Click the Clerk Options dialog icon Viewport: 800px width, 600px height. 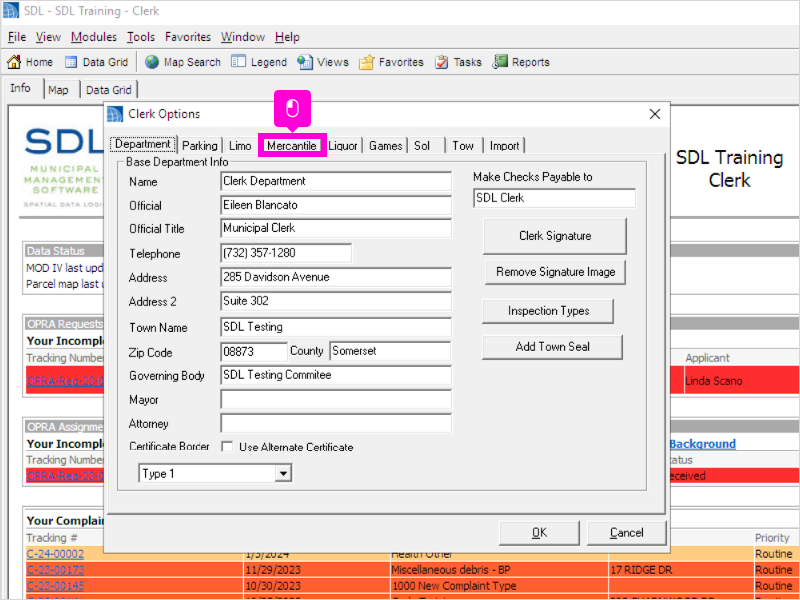115,114
